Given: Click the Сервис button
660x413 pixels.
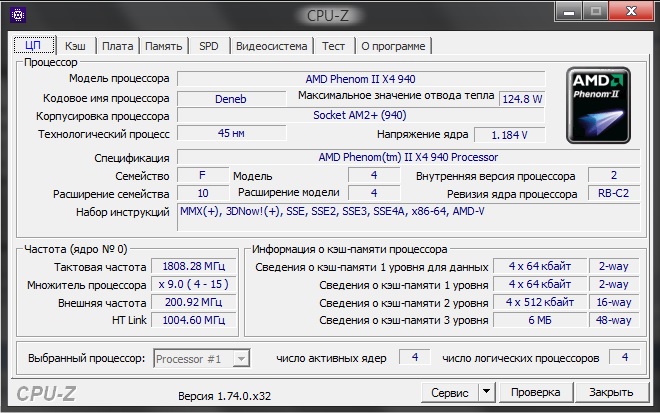Looking at the screenshot, I should (450, 392).
